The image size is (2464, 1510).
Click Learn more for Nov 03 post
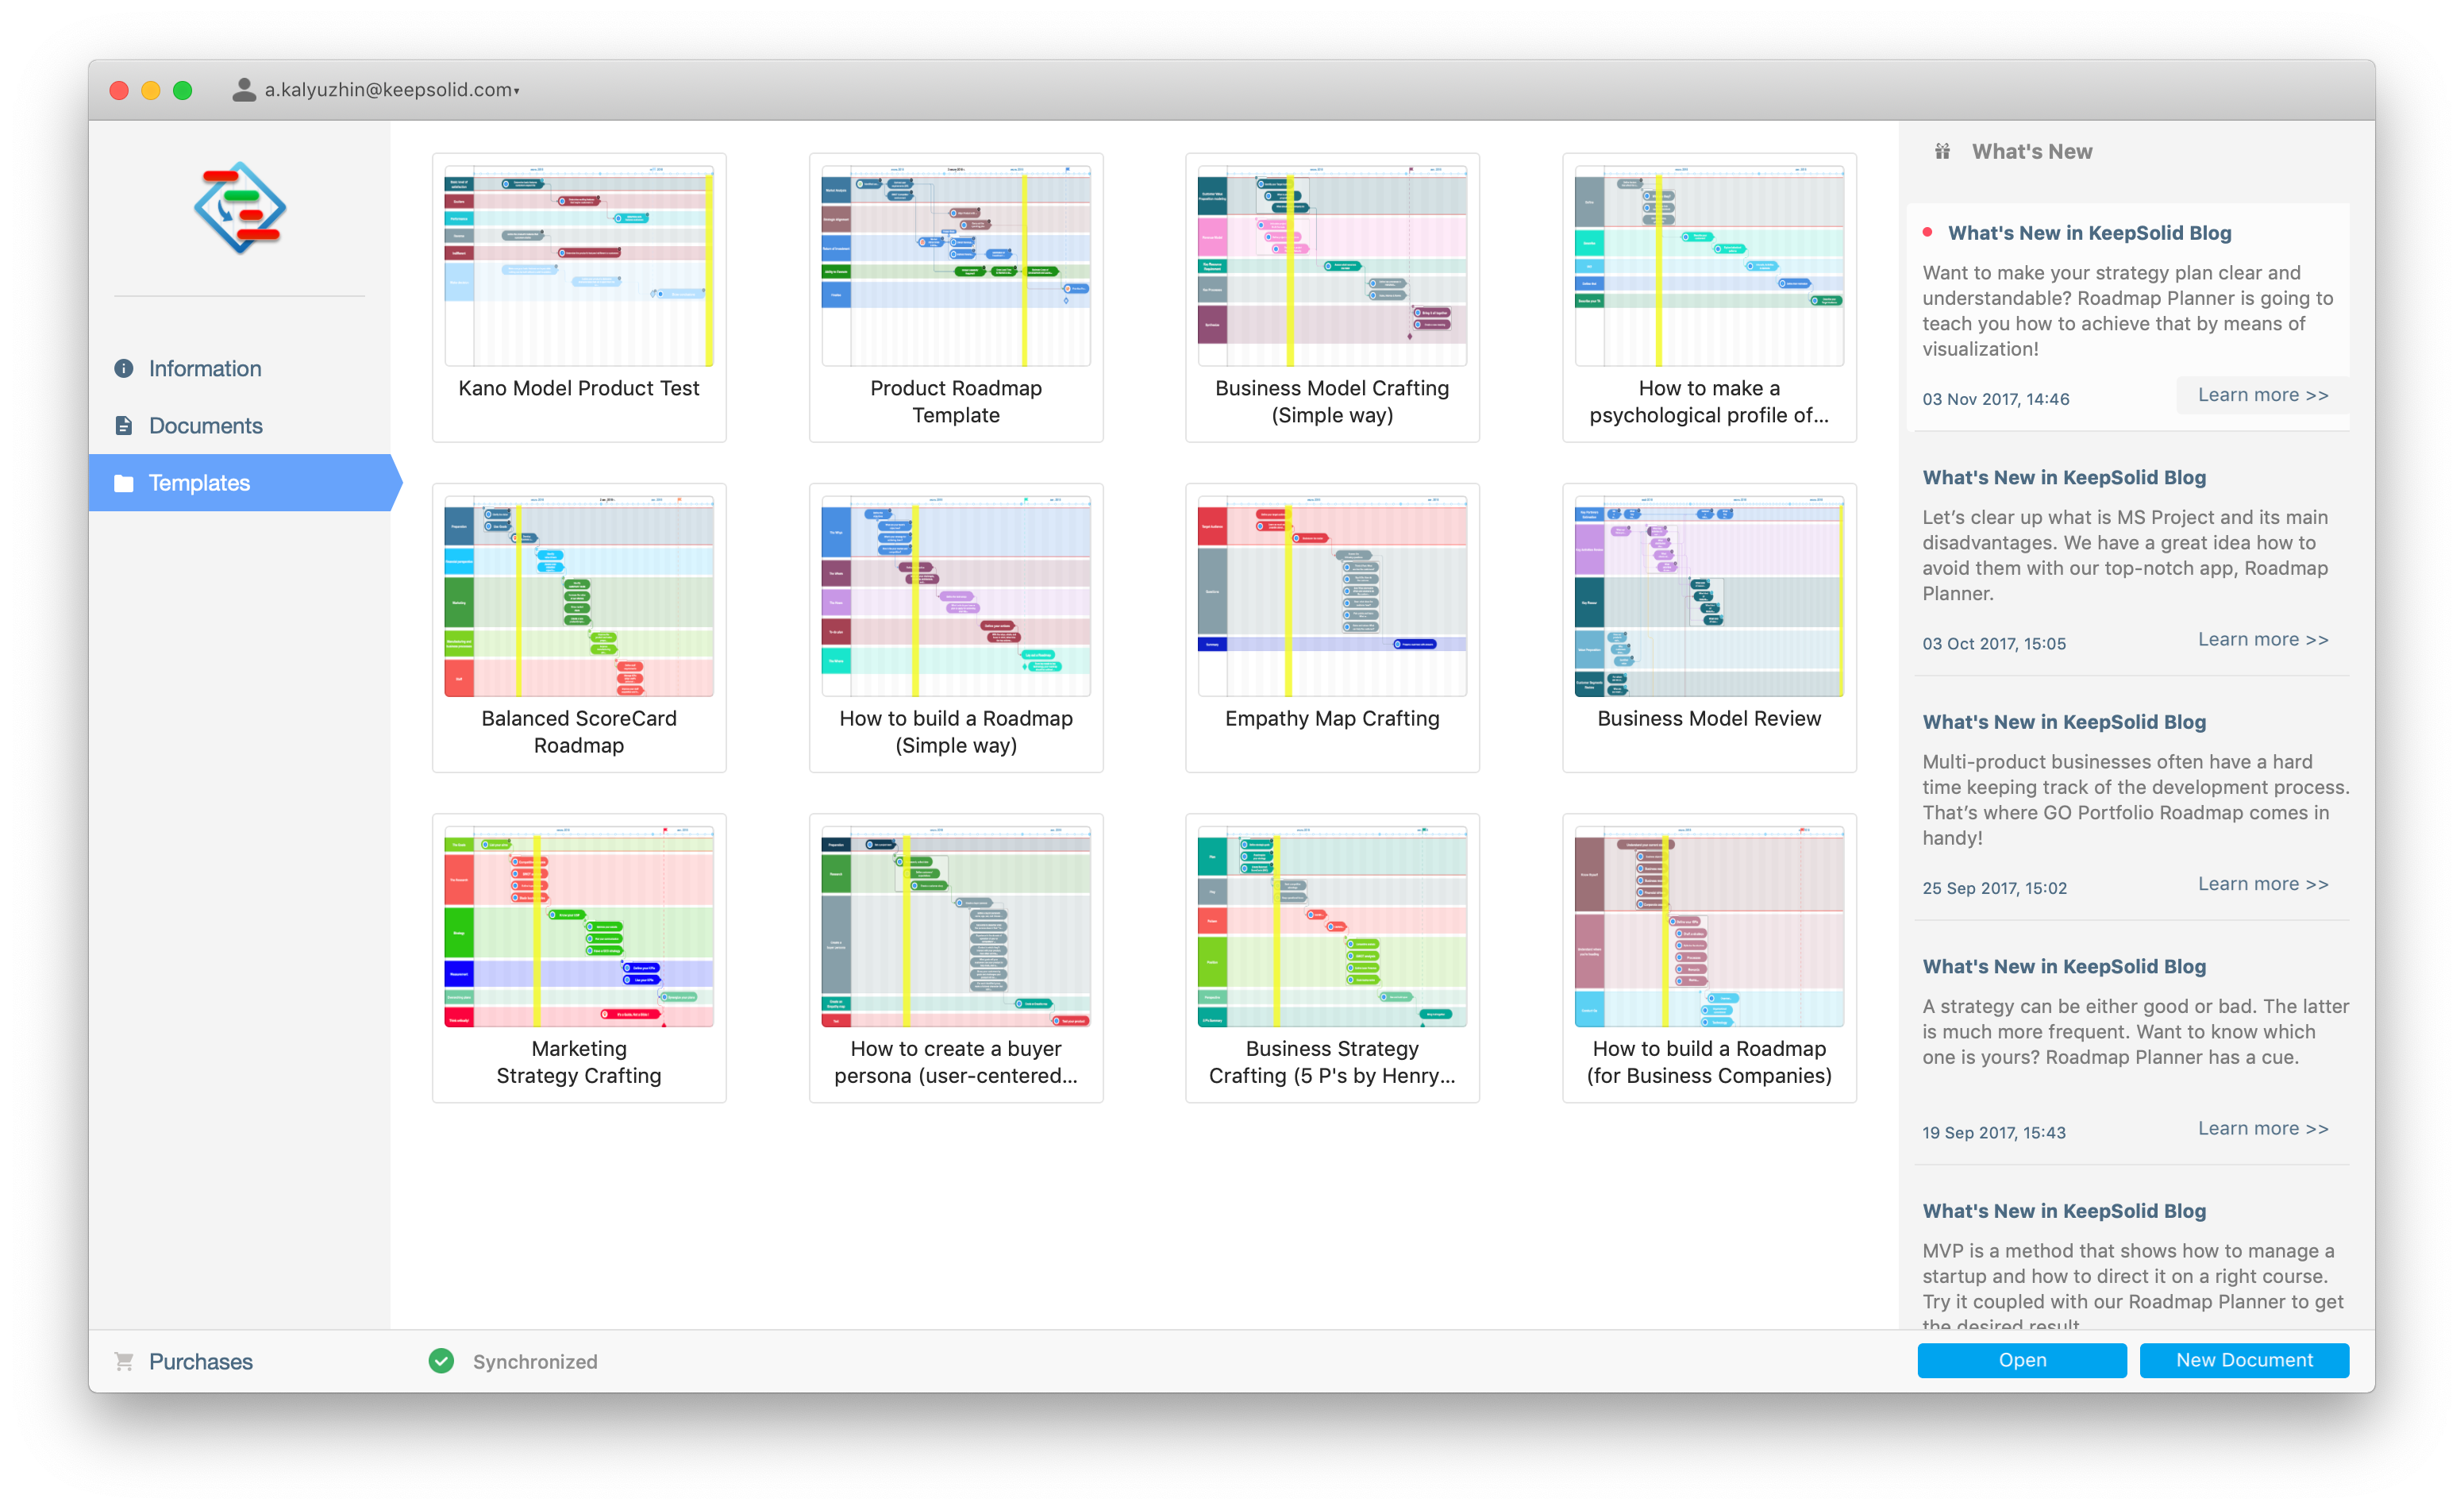[2260, 395]
